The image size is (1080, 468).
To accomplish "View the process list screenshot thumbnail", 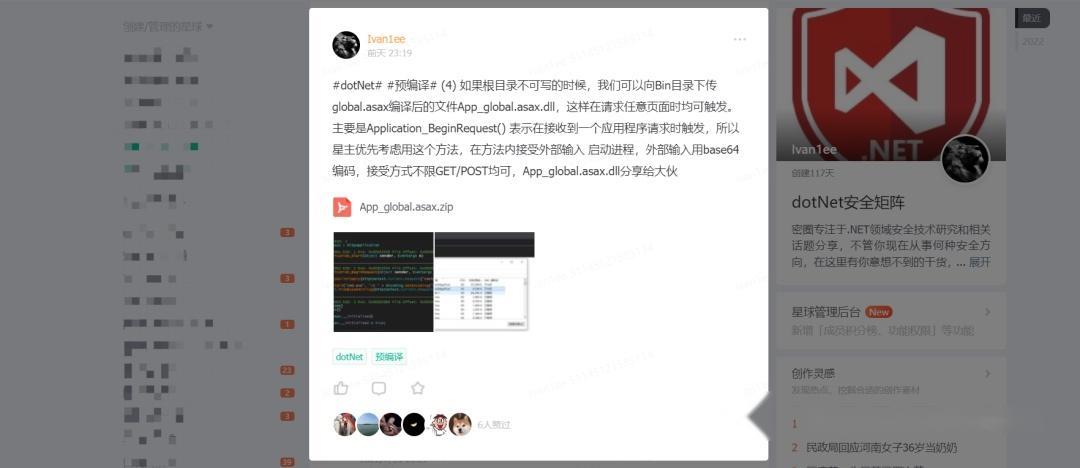I will tap(484, 282).
